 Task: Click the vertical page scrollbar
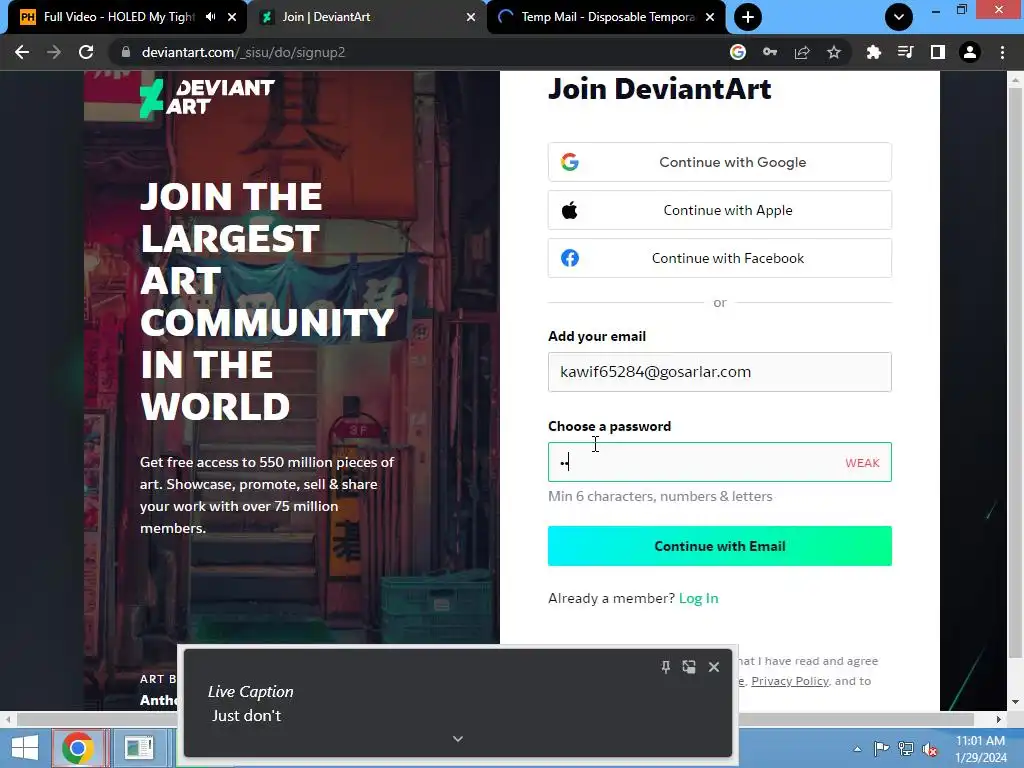tap(1015, 372)
